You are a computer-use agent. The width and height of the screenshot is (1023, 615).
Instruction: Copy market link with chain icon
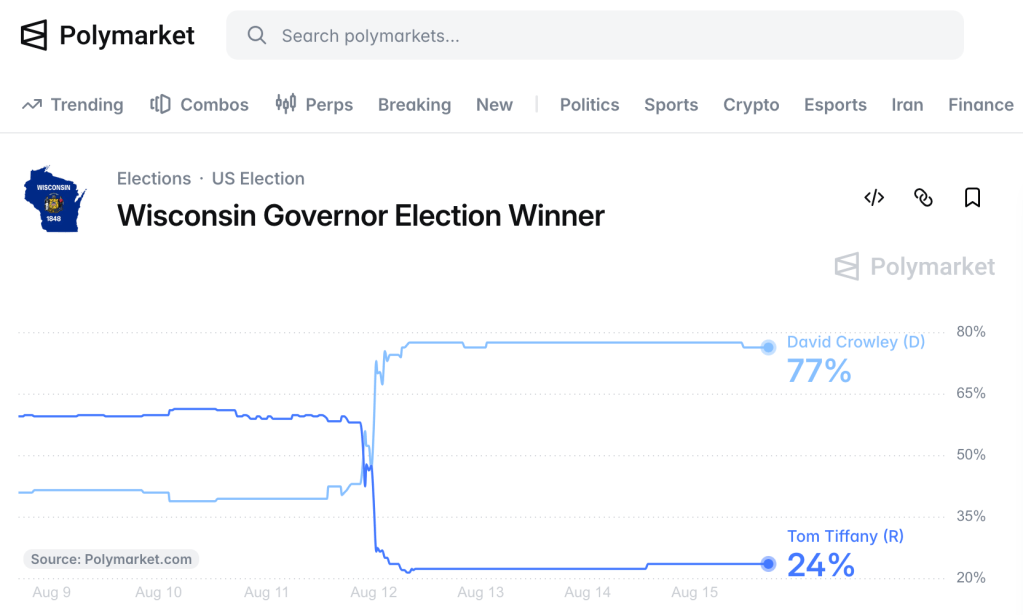pyautogui.click(x=923, y=198)
